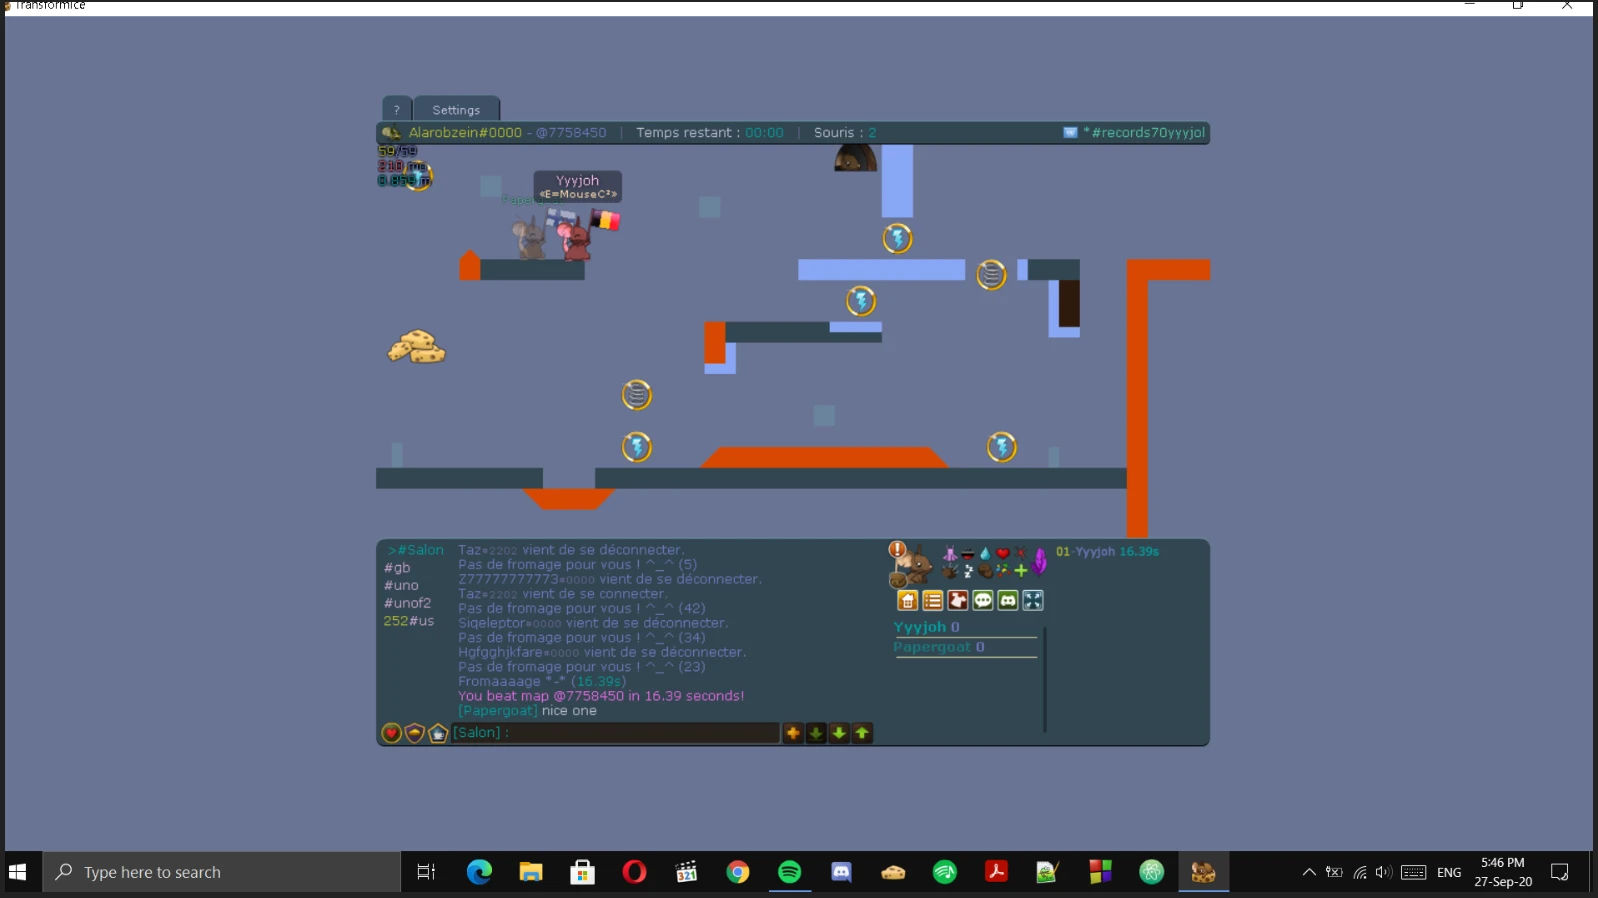Open the volume control in system tray
1598x898 pixels.
tap(1384, 872)
